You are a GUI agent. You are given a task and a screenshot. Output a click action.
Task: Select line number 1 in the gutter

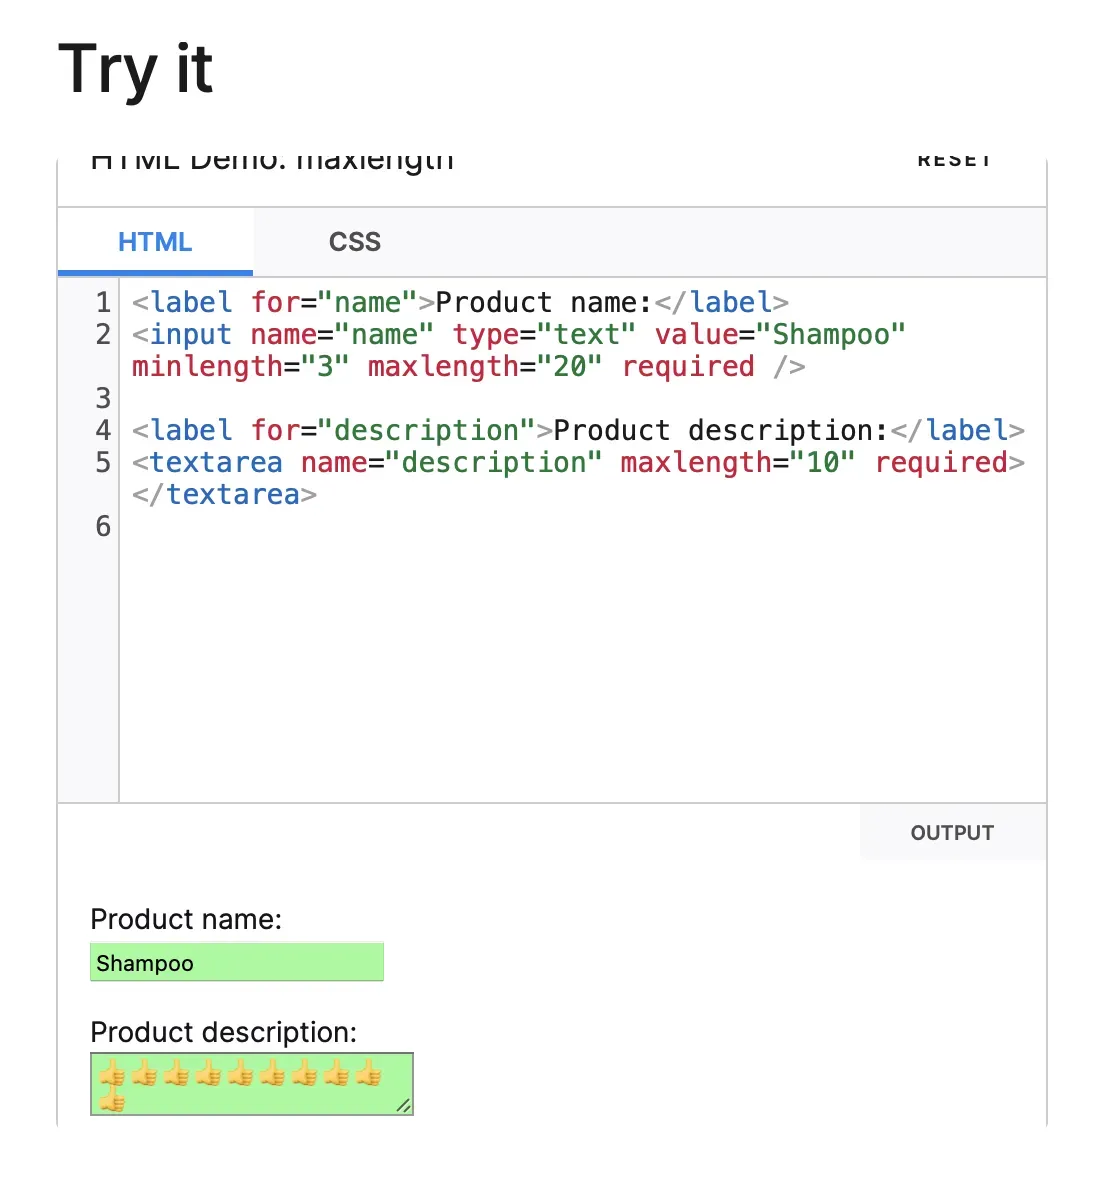(x=102, y=302)
